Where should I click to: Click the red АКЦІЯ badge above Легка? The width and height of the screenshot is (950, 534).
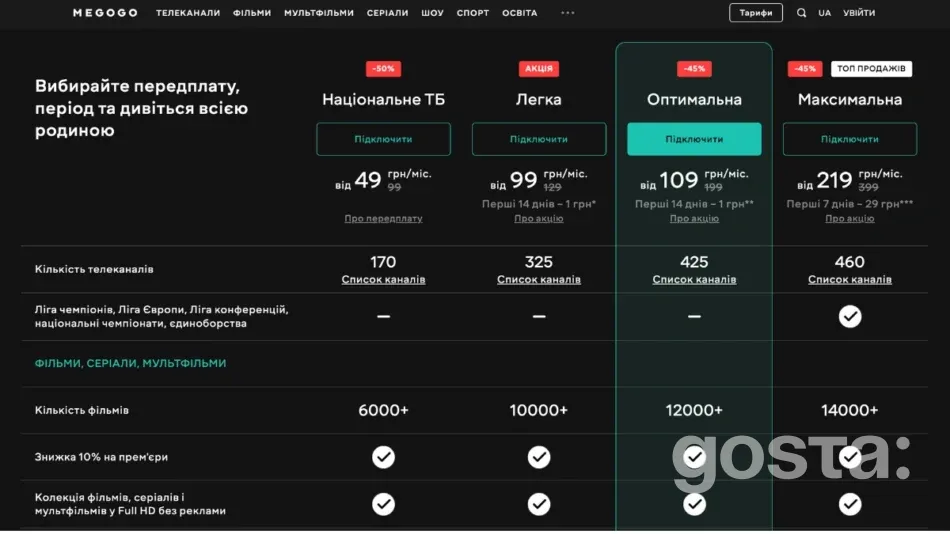click(538, 69)
